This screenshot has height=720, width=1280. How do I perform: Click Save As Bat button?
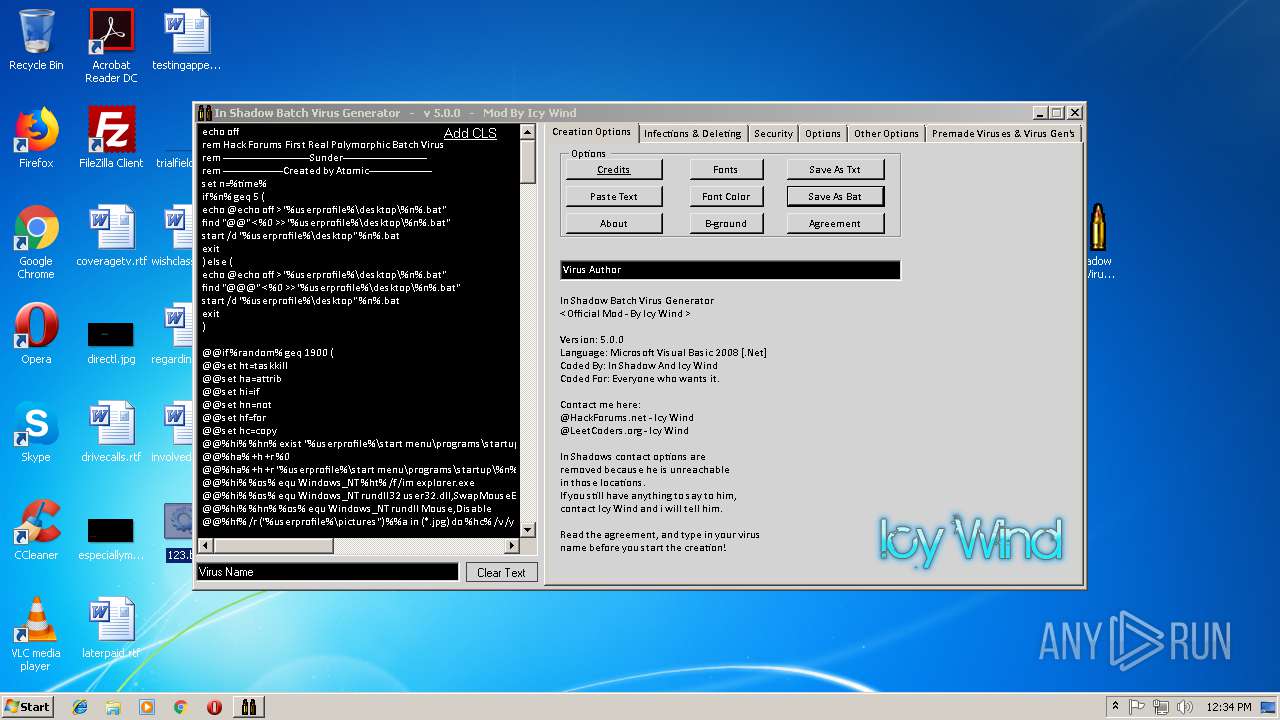[835, 197]
